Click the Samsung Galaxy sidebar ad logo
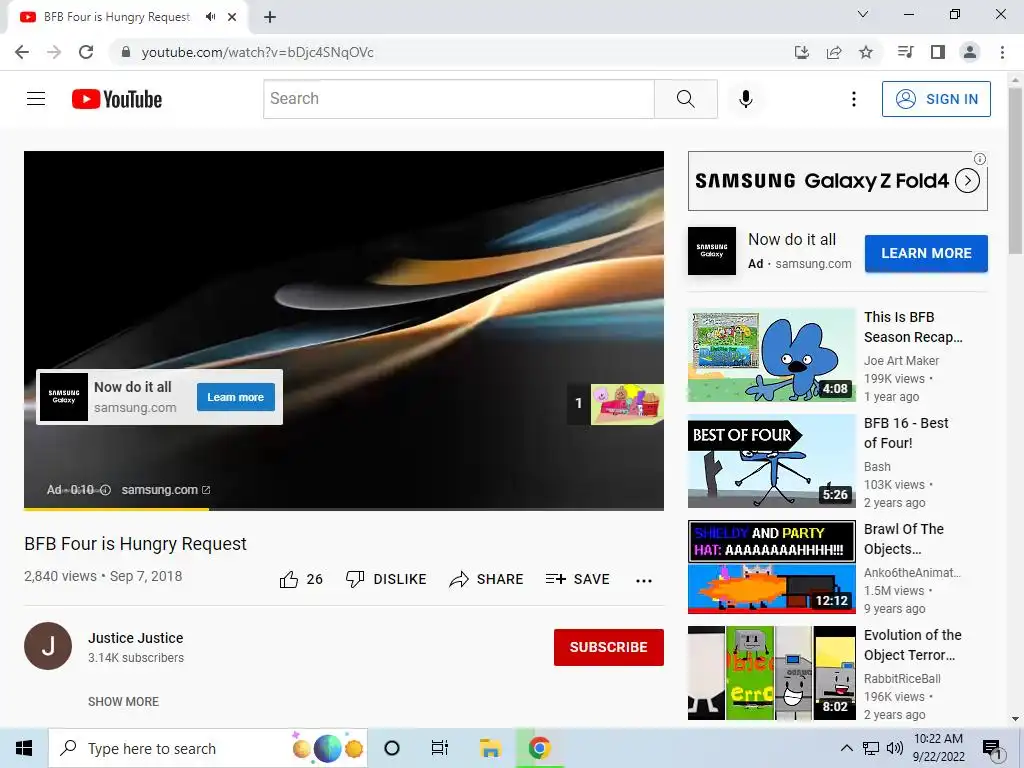Viewport: 1024px width, 768px height. (x=712, y=251)
